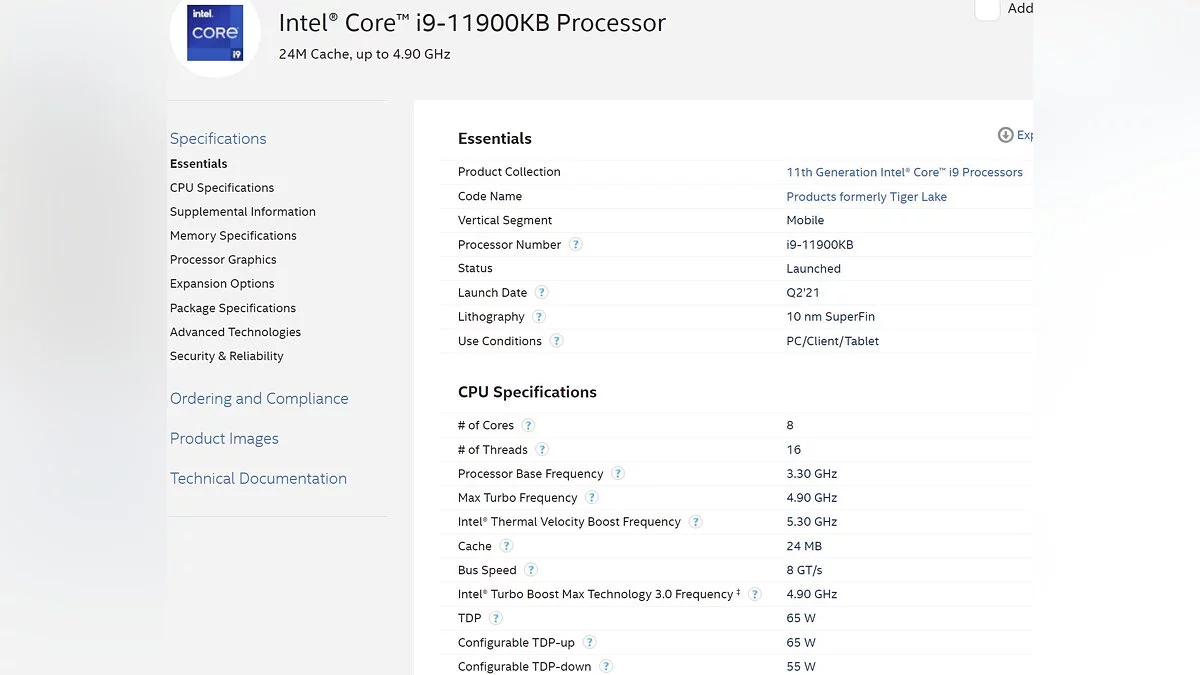
Task: Click the export download icon
Action: click(x=1005, y=135)
